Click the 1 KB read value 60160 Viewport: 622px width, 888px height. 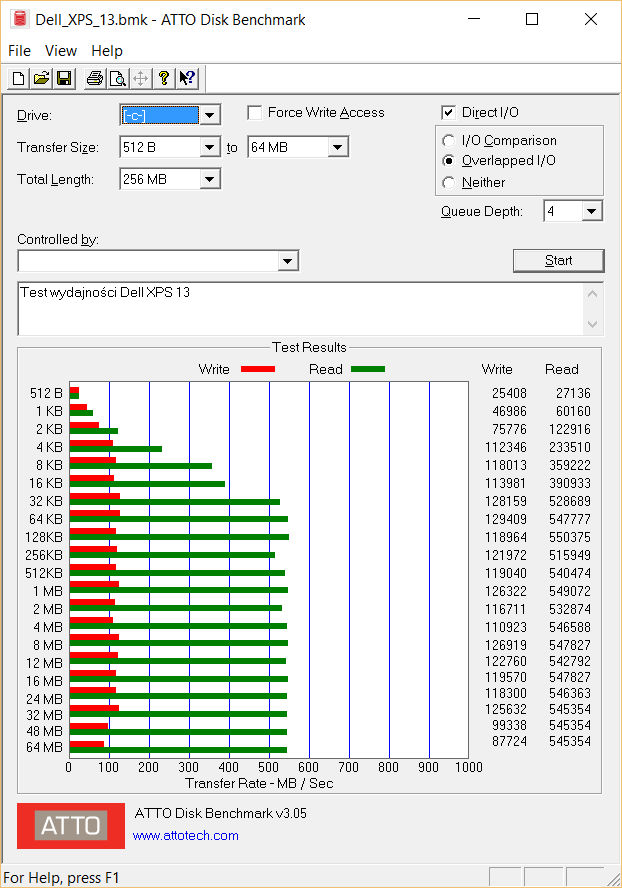point(573,411)
